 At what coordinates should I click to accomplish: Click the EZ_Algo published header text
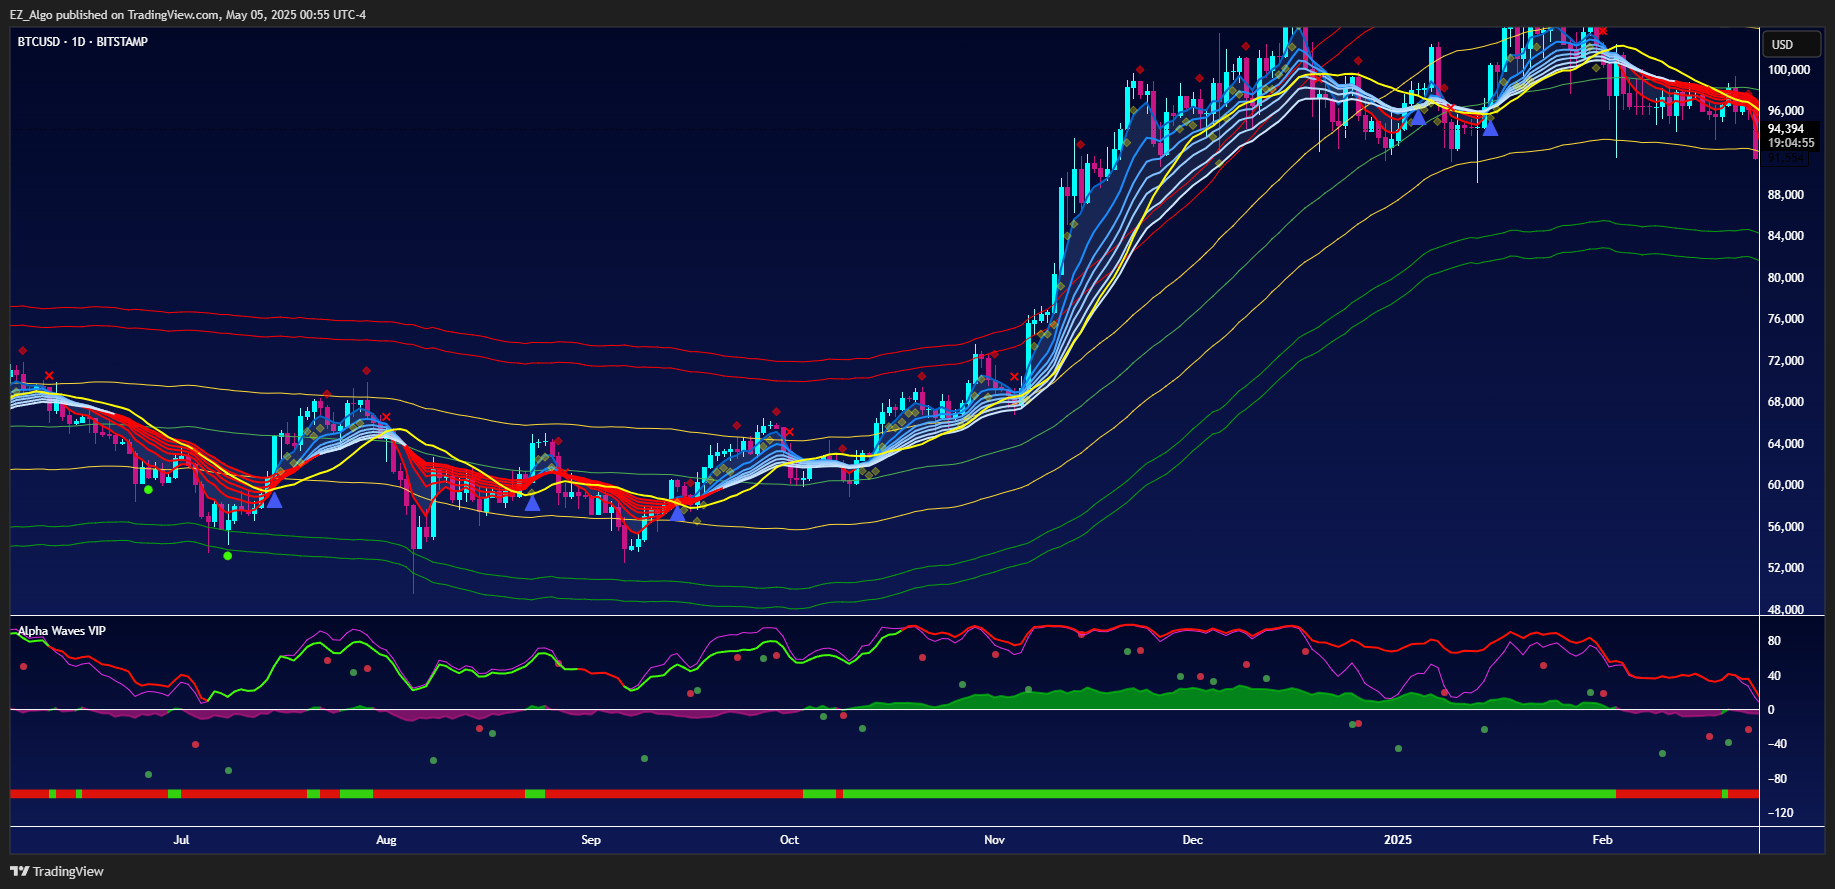[x=188, y=15]
